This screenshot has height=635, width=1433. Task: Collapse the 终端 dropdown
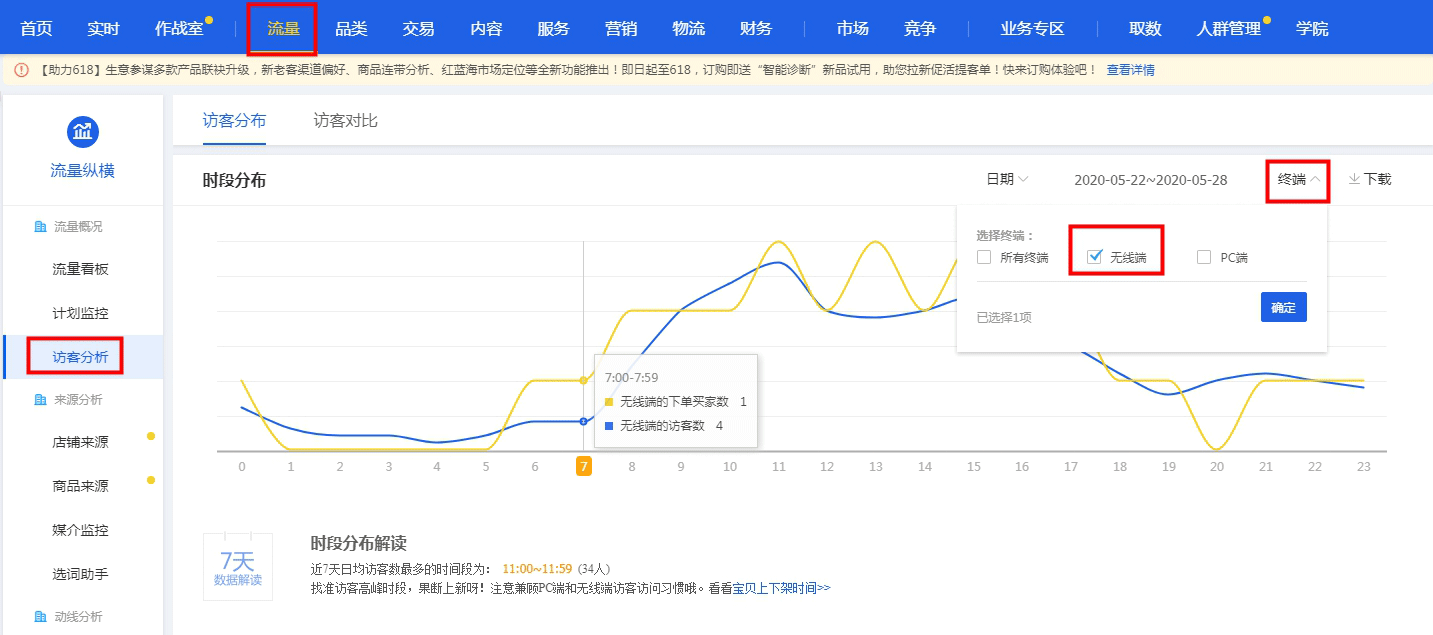[x=1299, y=179]
